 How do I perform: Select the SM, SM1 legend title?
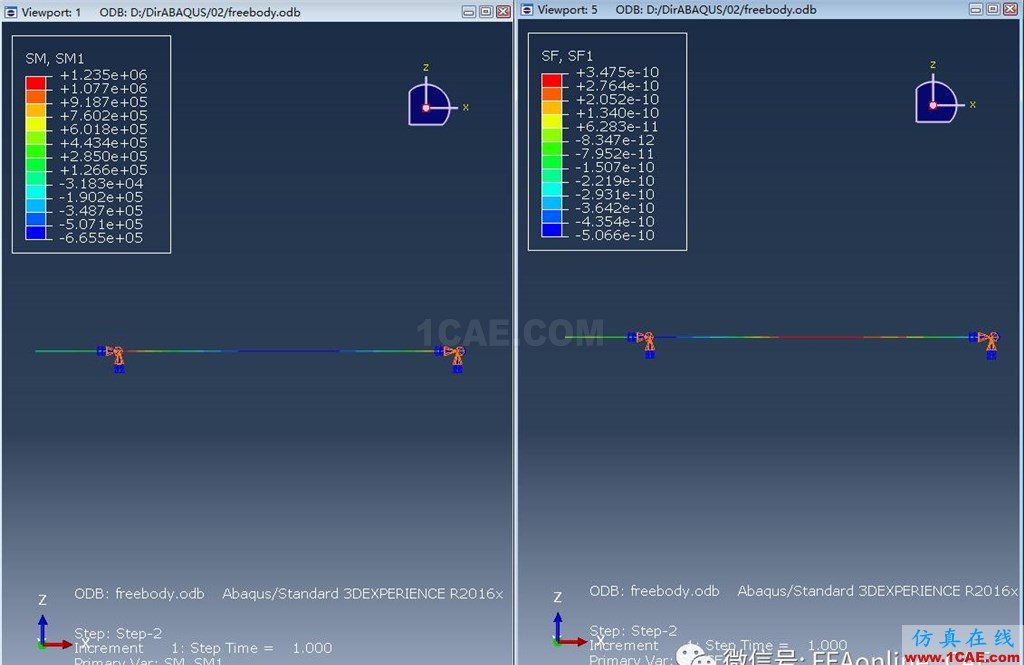click(55, 59)
